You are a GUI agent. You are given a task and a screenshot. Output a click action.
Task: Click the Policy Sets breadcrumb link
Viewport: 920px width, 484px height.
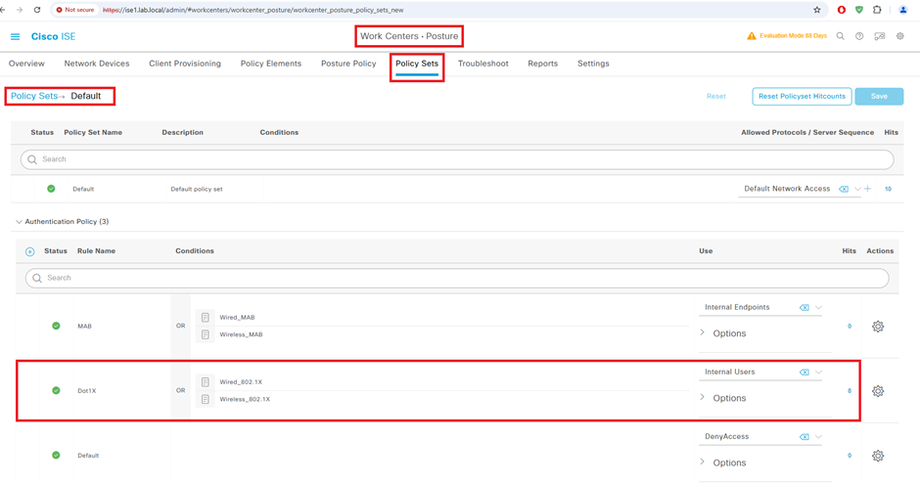(34, 96)
